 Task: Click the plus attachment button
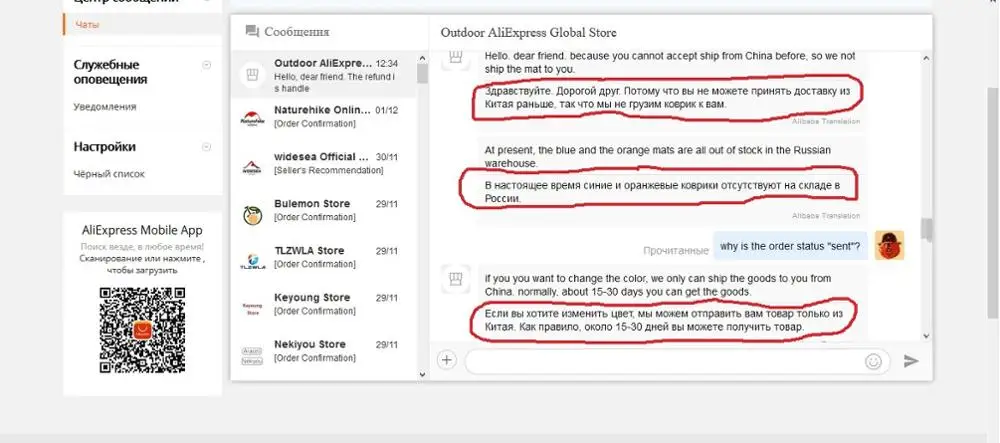point(446,360)
